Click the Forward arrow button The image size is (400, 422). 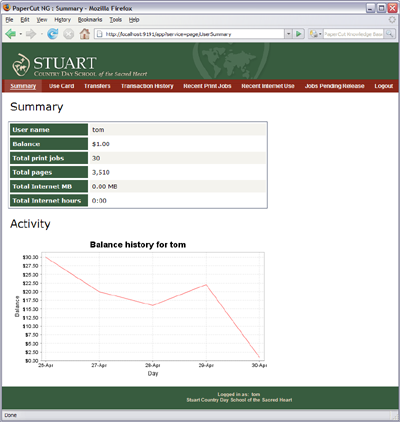coord(31,34)
